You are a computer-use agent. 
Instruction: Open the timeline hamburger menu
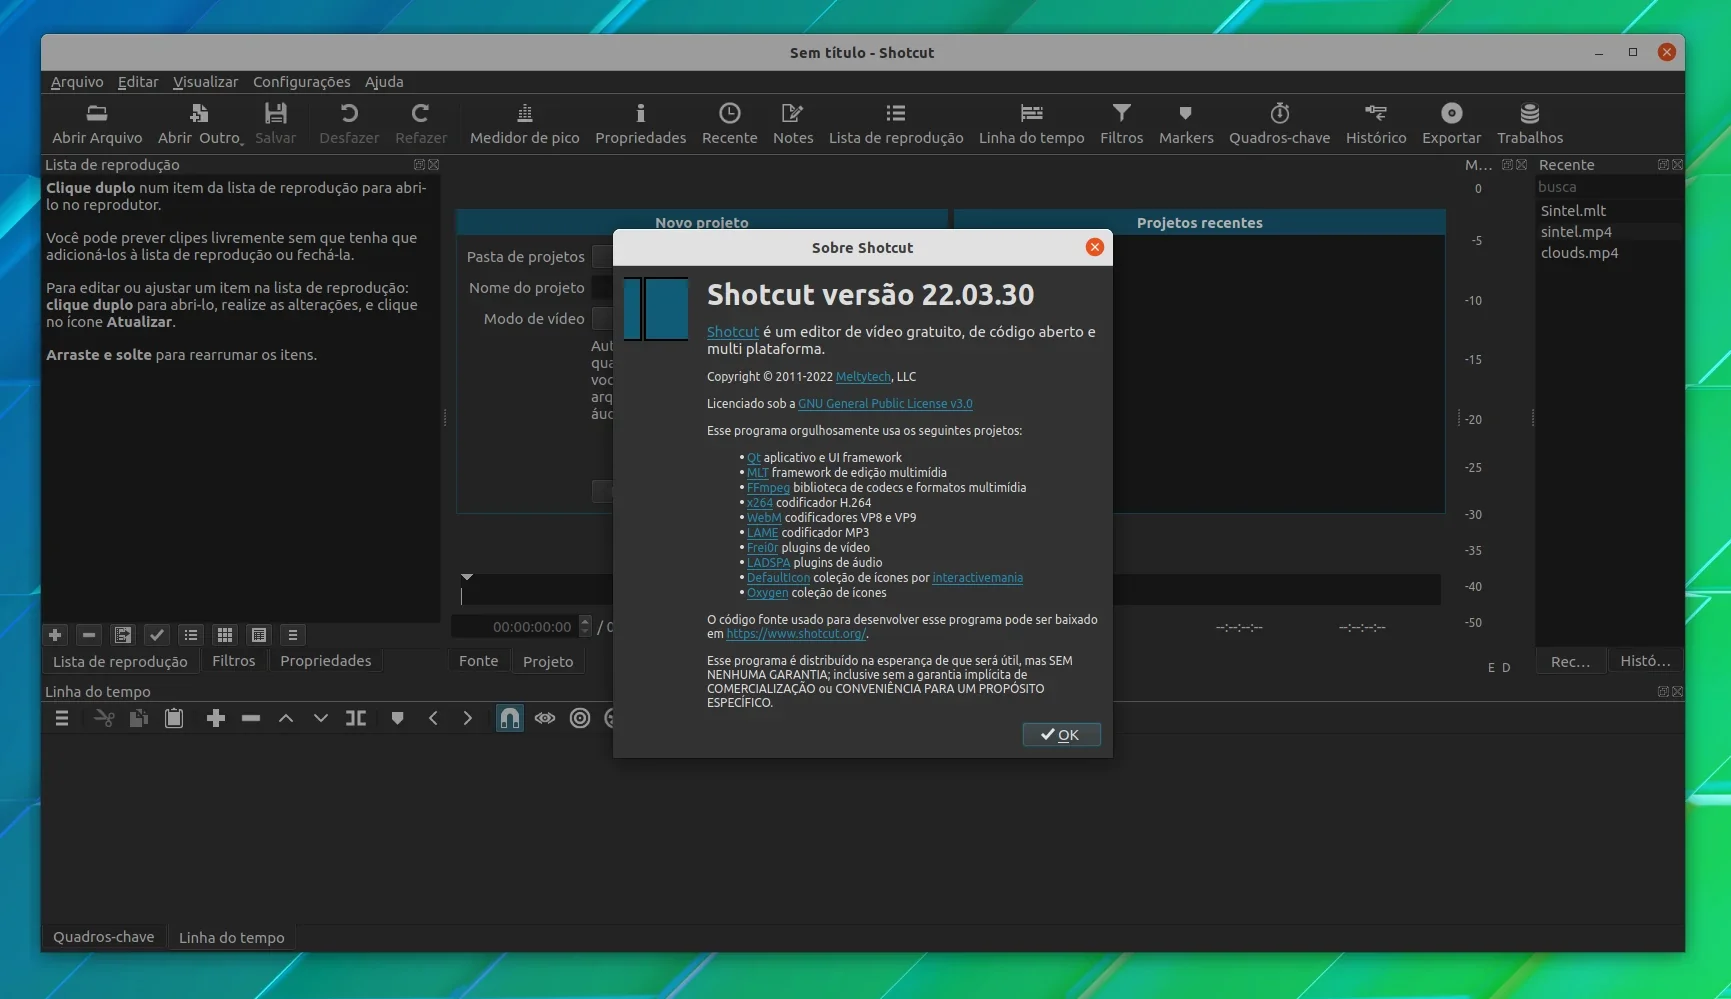click(62, 718)
